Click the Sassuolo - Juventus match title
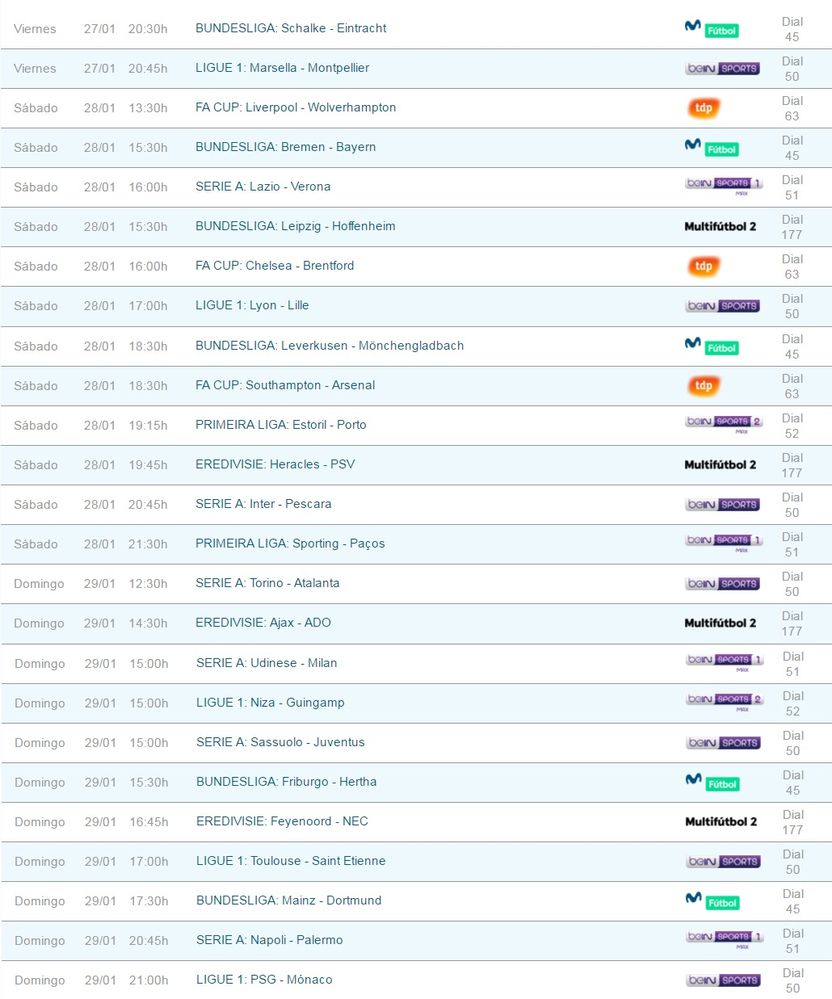The height and width of the screenshot is (999, 832). click(280, 742)
